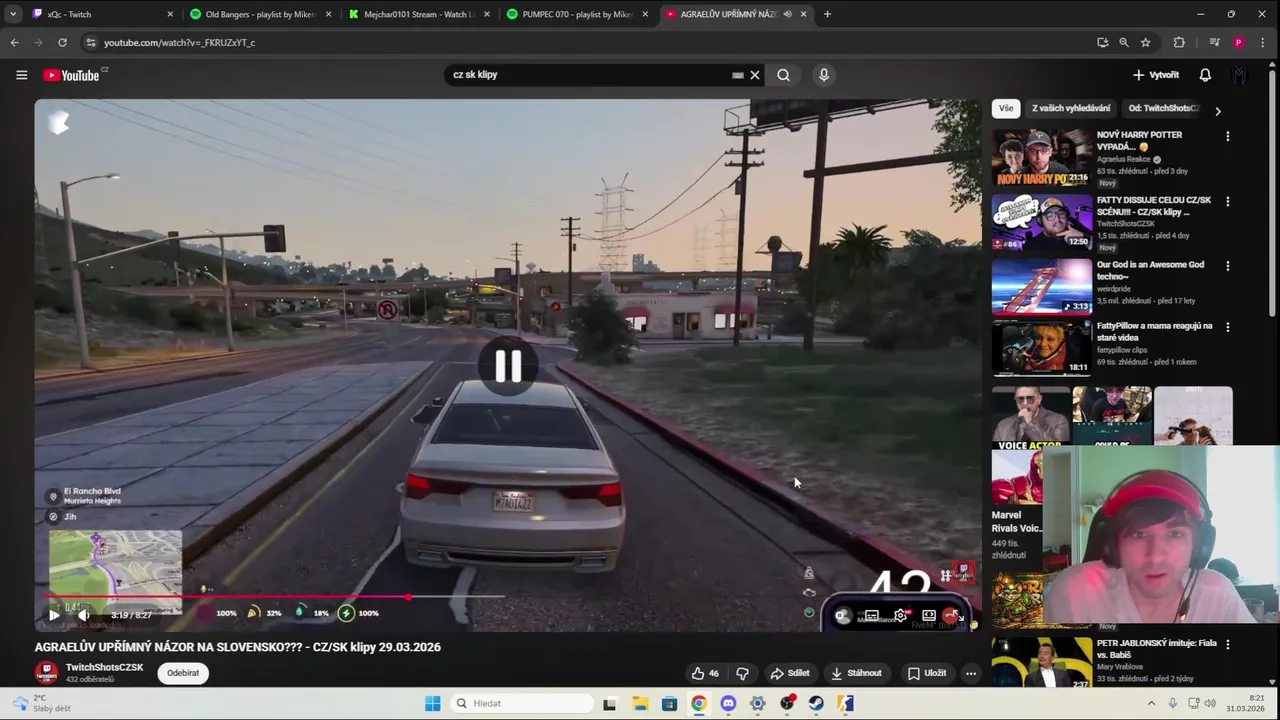Share the video via Sdílet
This screenshot has width=1280, height=720.
click(790, 673)
